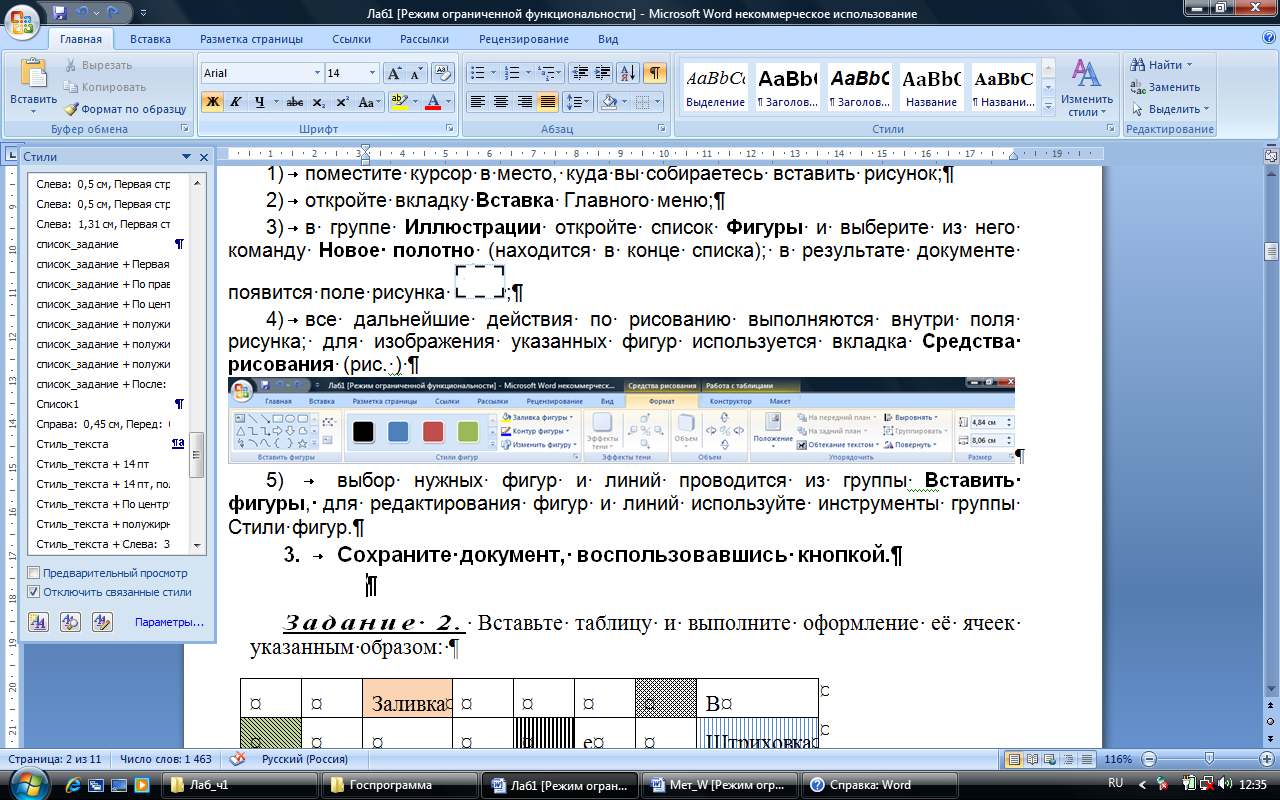The image size is (1280, 800).
Task: Switch to the Вид tab
Action: (608, 39)
